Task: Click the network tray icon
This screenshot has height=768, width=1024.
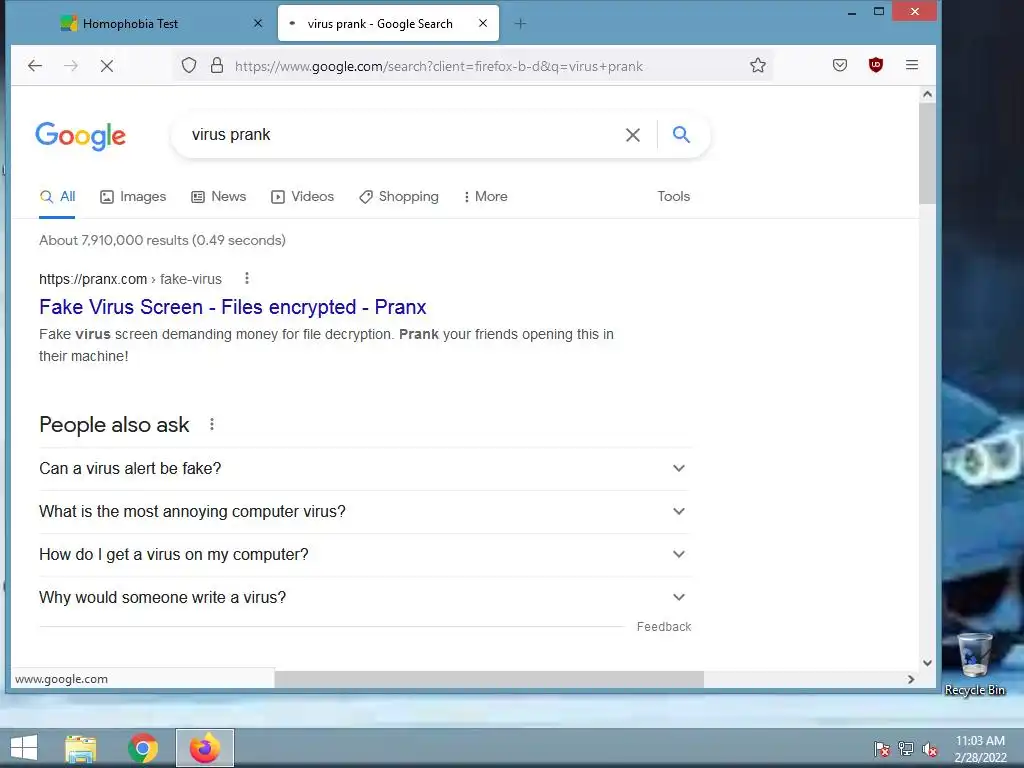Action: click(x=906, y=749)
